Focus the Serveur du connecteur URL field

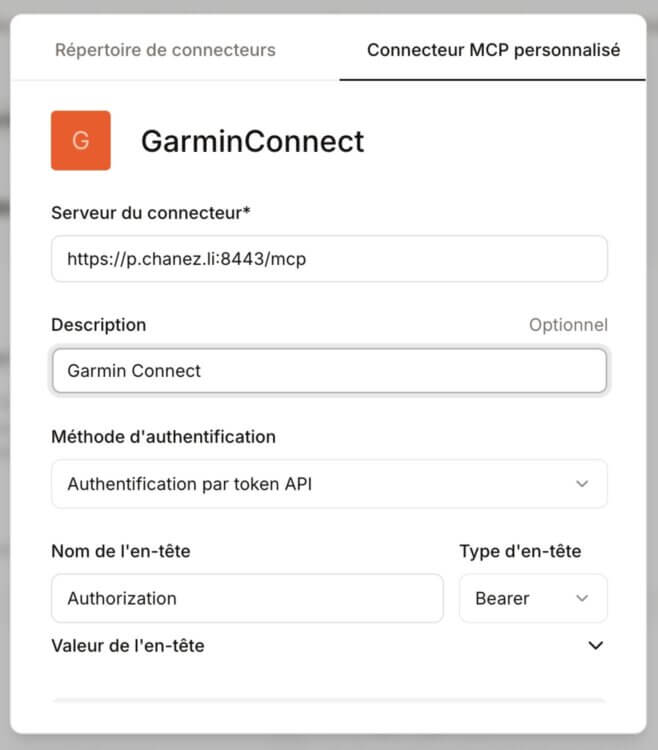(329, 259)
